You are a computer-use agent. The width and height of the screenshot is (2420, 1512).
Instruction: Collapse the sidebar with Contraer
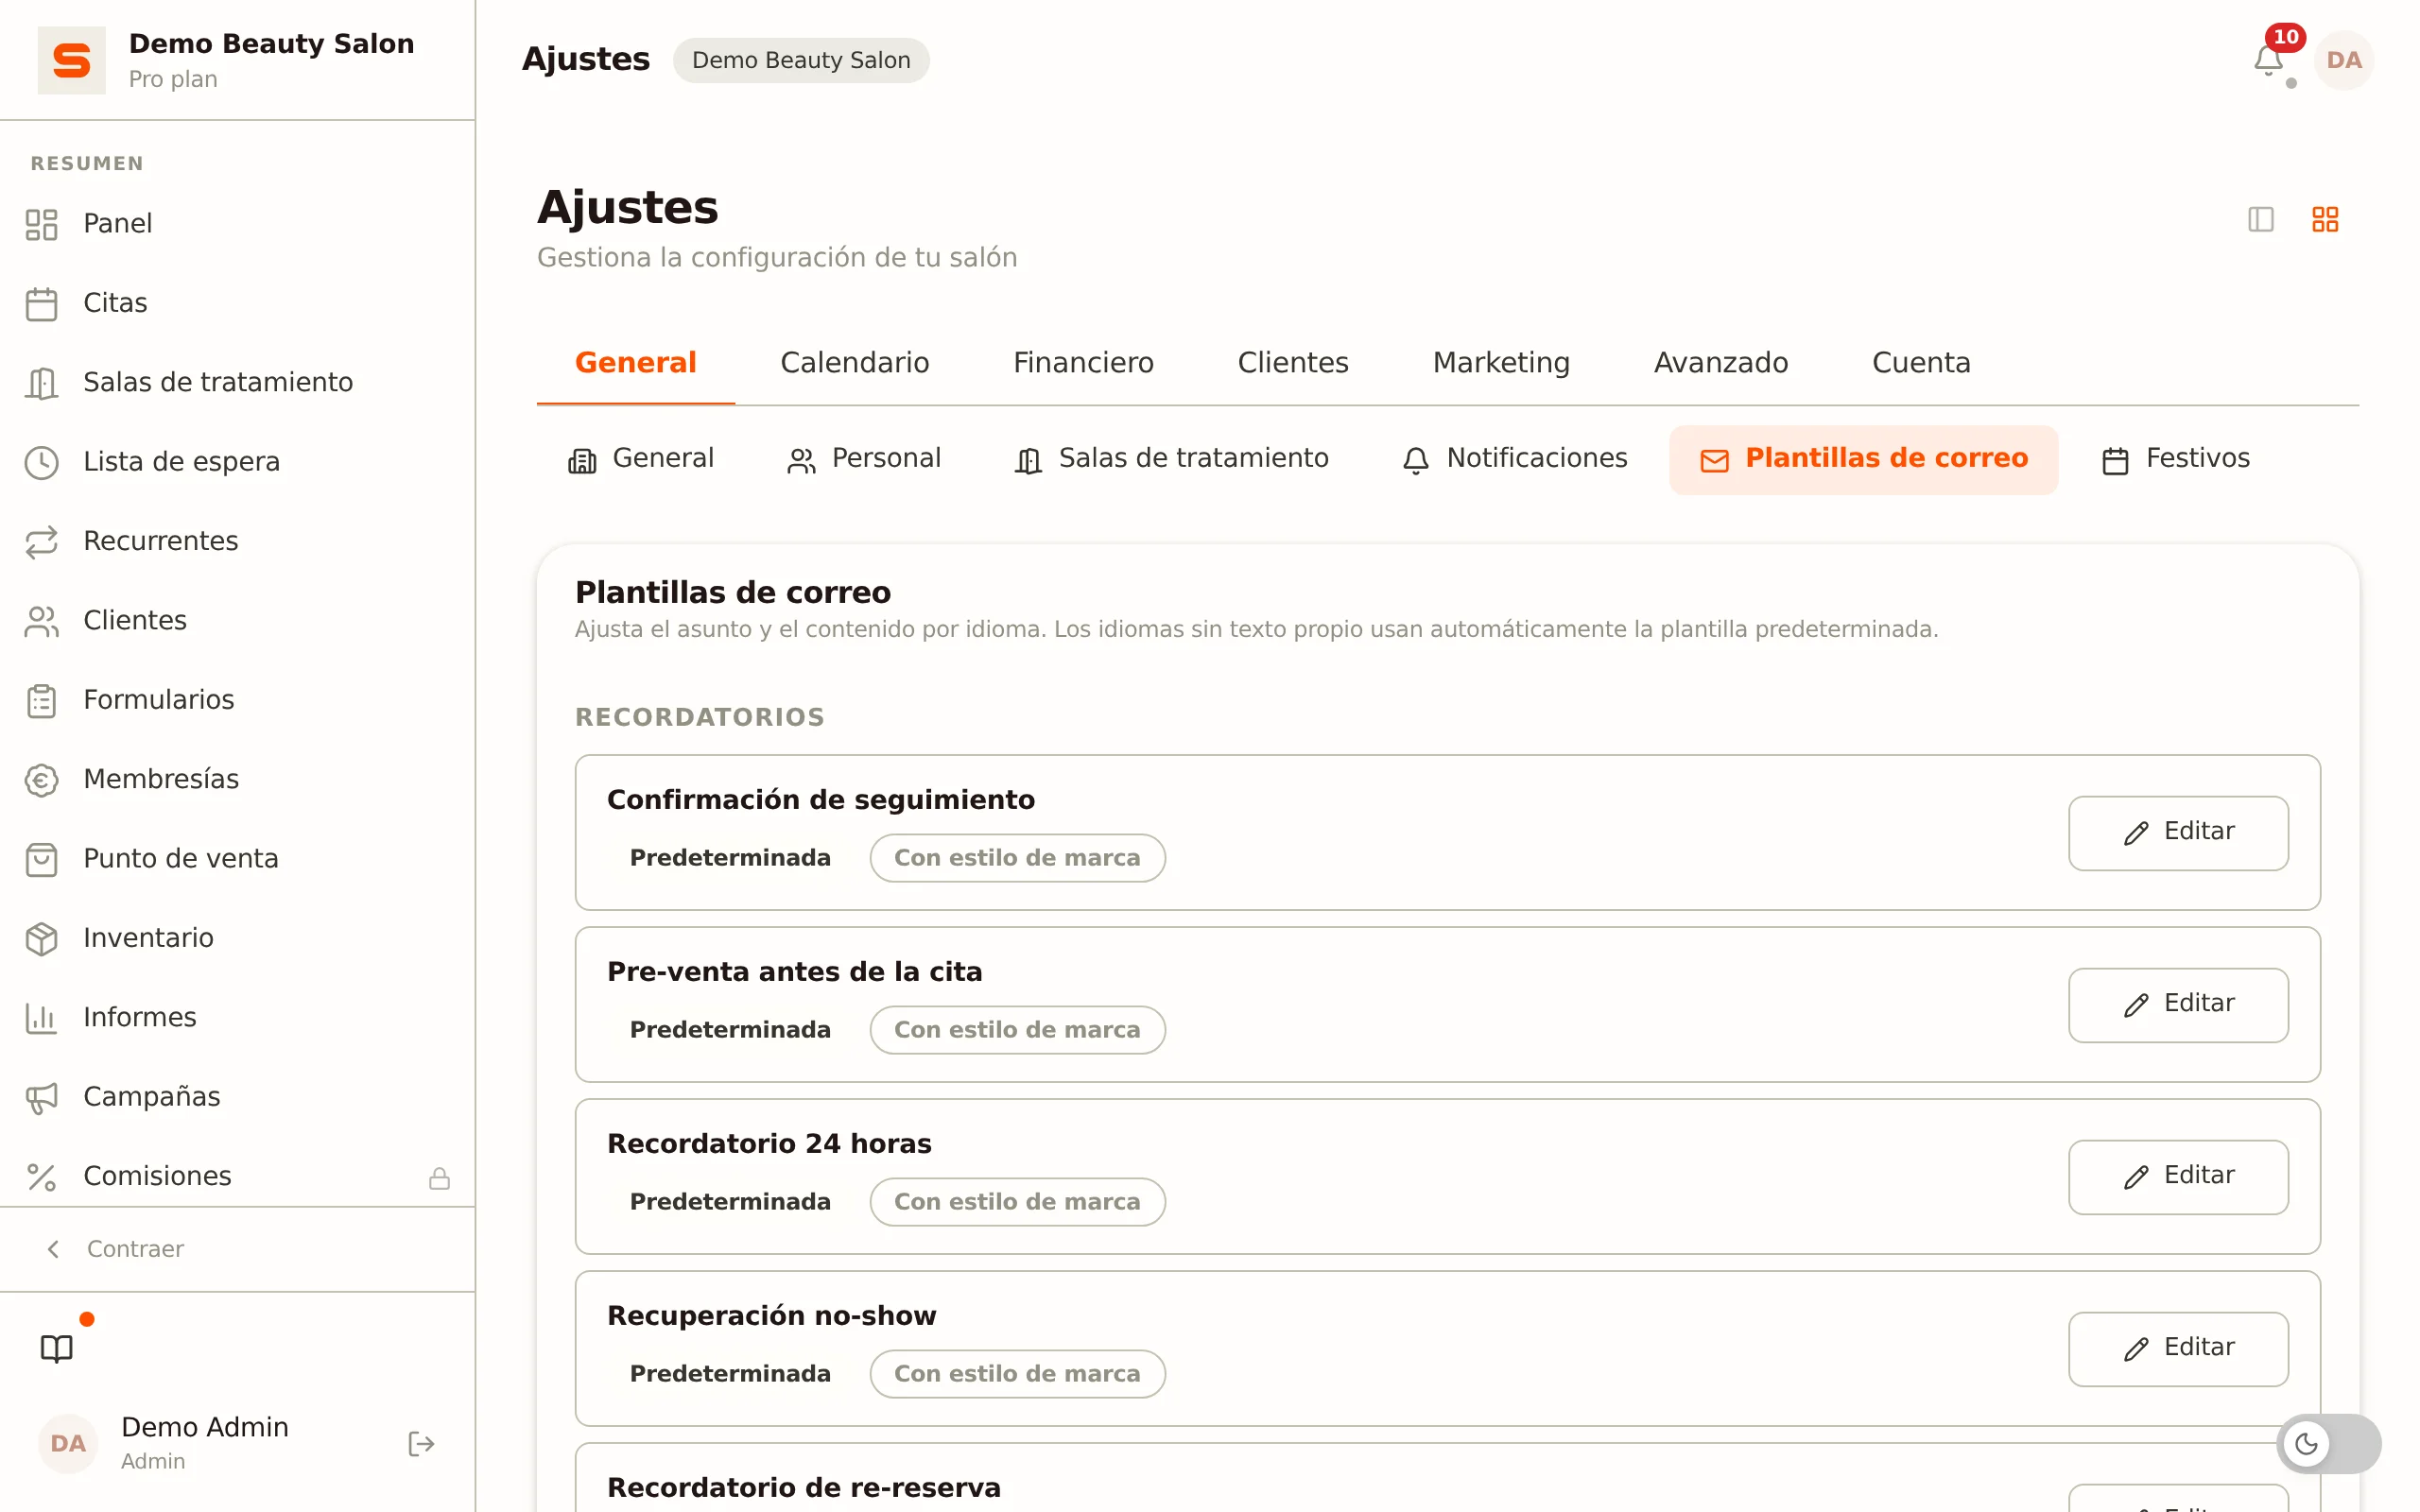116,1248
